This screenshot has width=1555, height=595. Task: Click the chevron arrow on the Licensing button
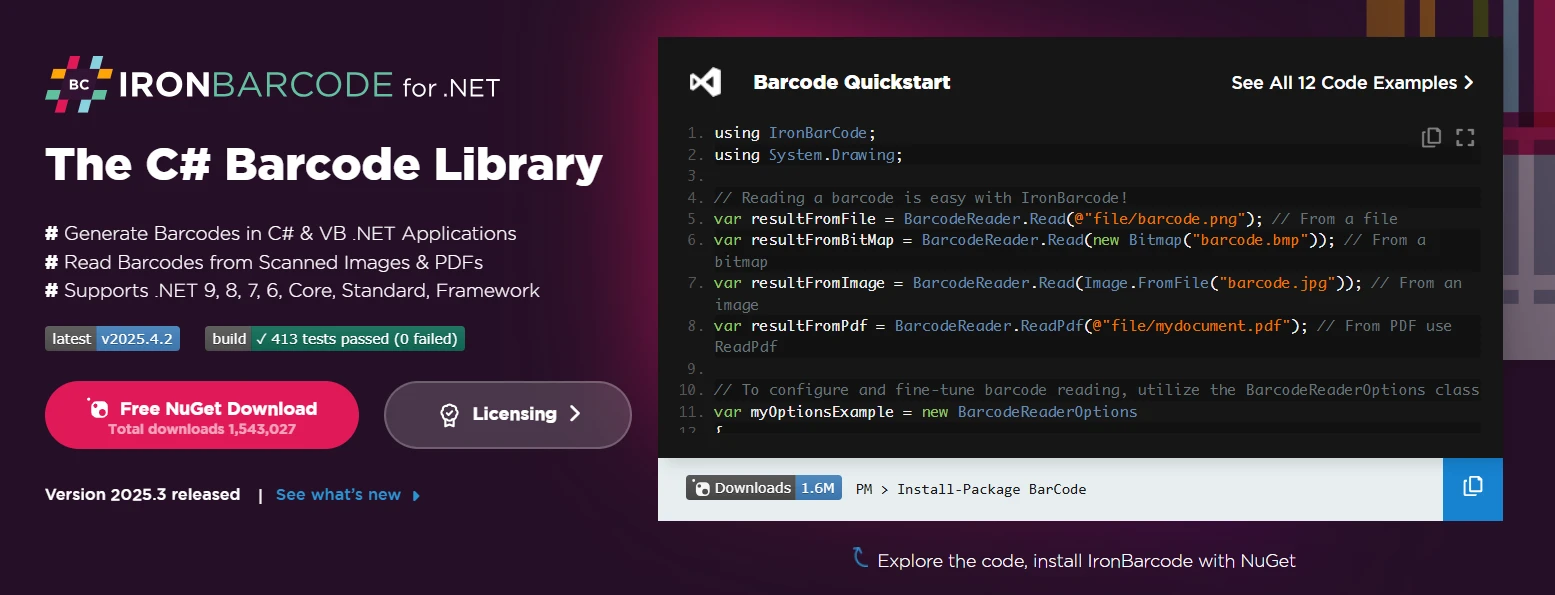pos(575,414)
